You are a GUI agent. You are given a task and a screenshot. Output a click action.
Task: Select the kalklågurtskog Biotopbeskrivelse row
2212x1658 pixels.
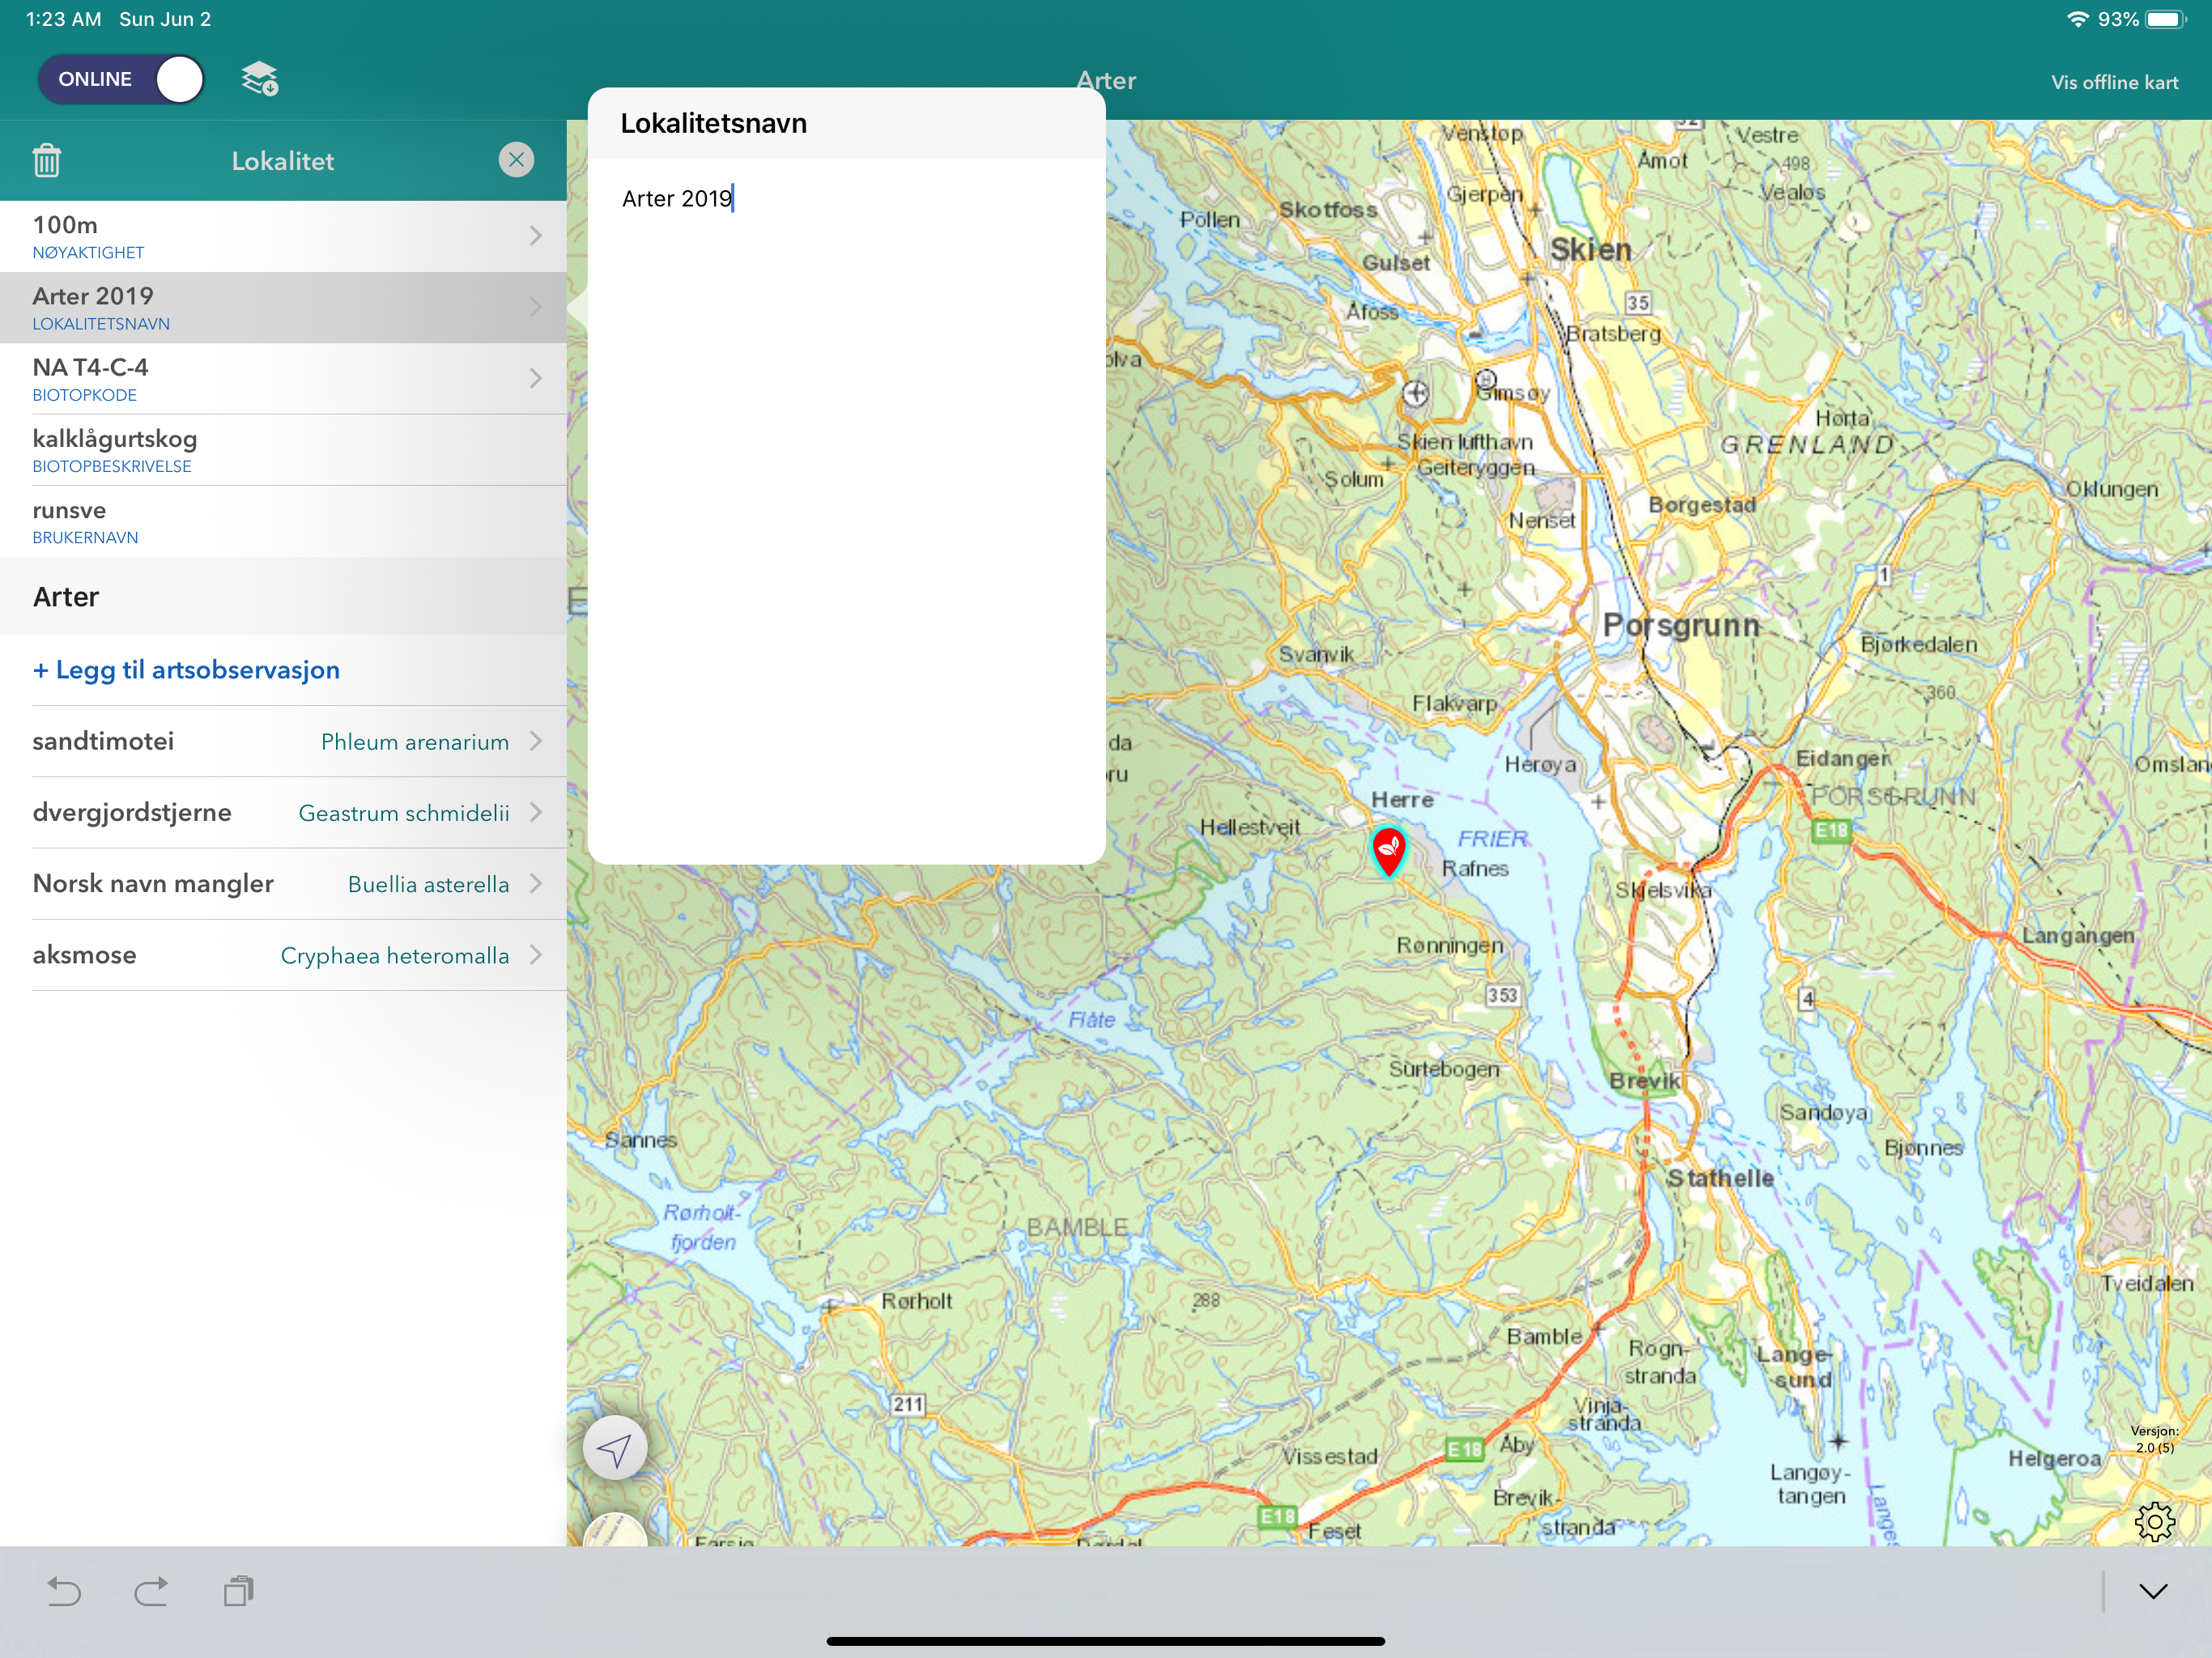[x=283, y=450]
